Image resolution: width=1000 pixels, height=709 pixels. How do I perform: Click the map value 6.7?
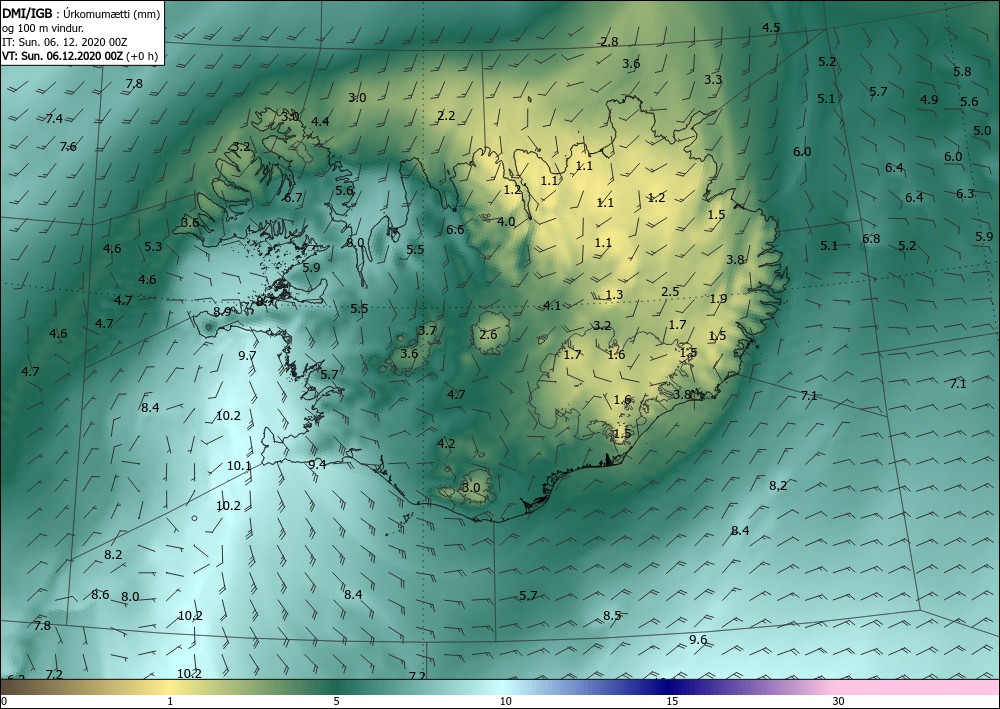293,198
